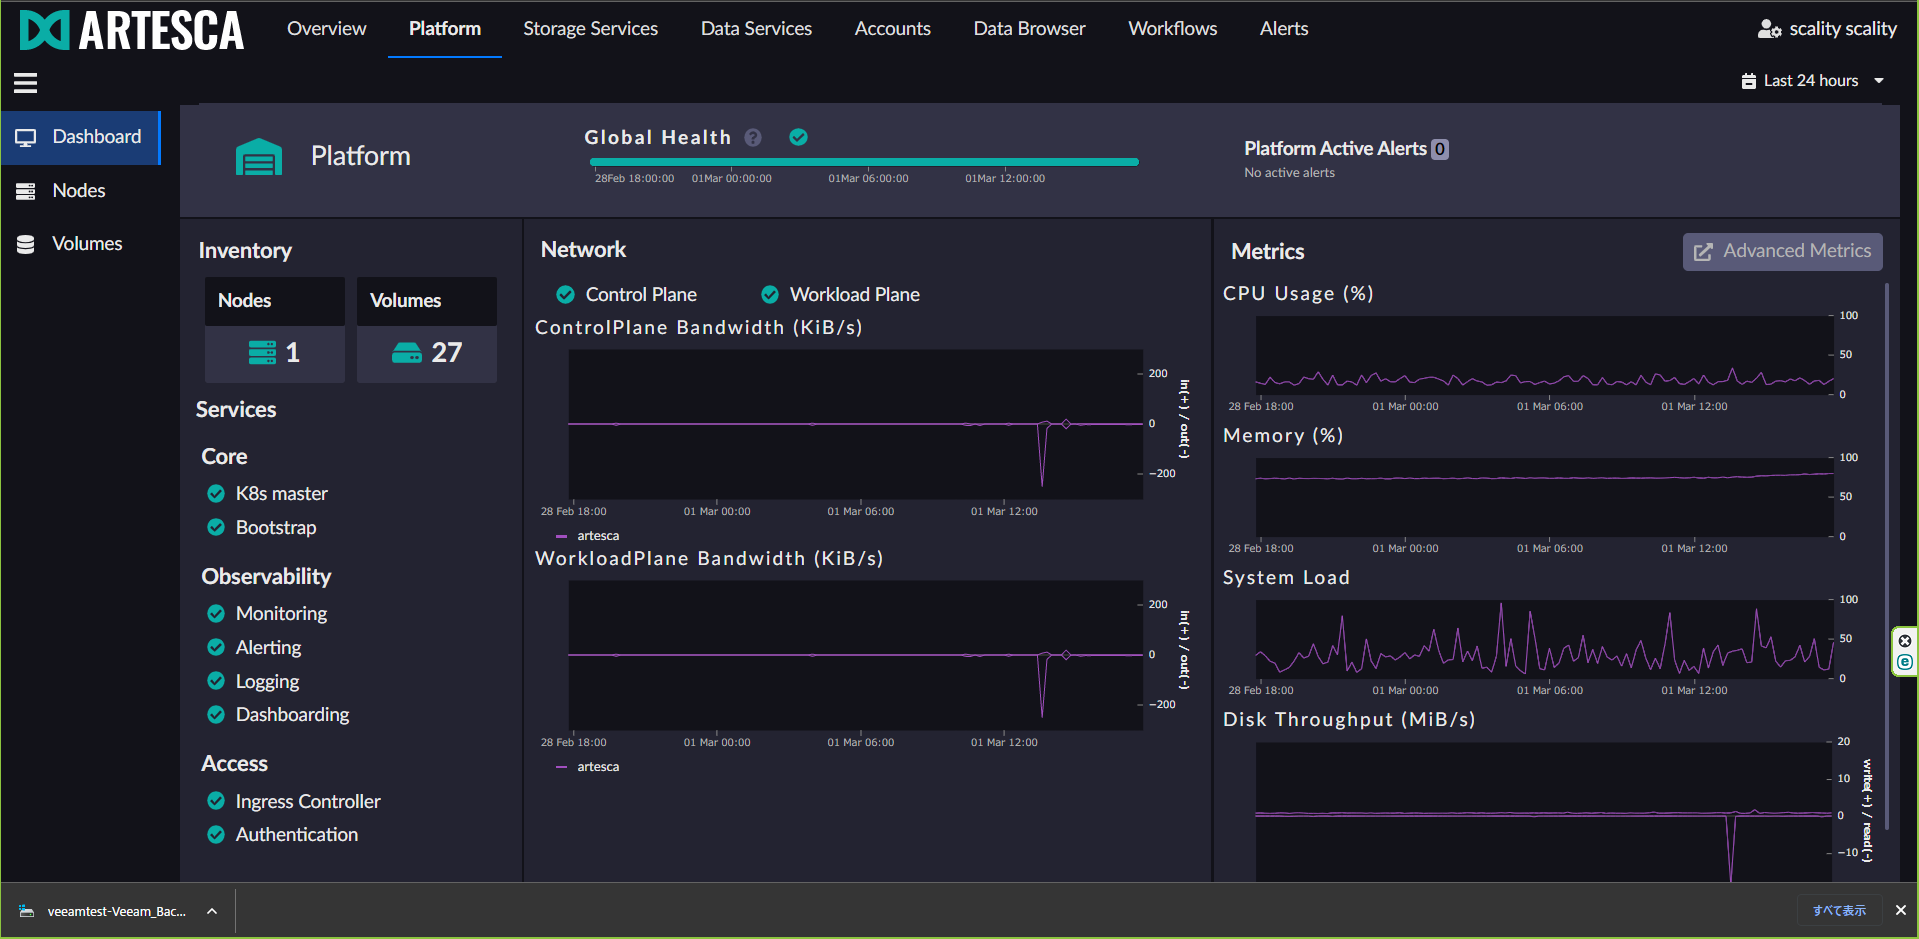Click the Metrics panel vertical scrollbar
Image resolution: width=1919 pixels, height=939 pixels.
click(1887, 556)
